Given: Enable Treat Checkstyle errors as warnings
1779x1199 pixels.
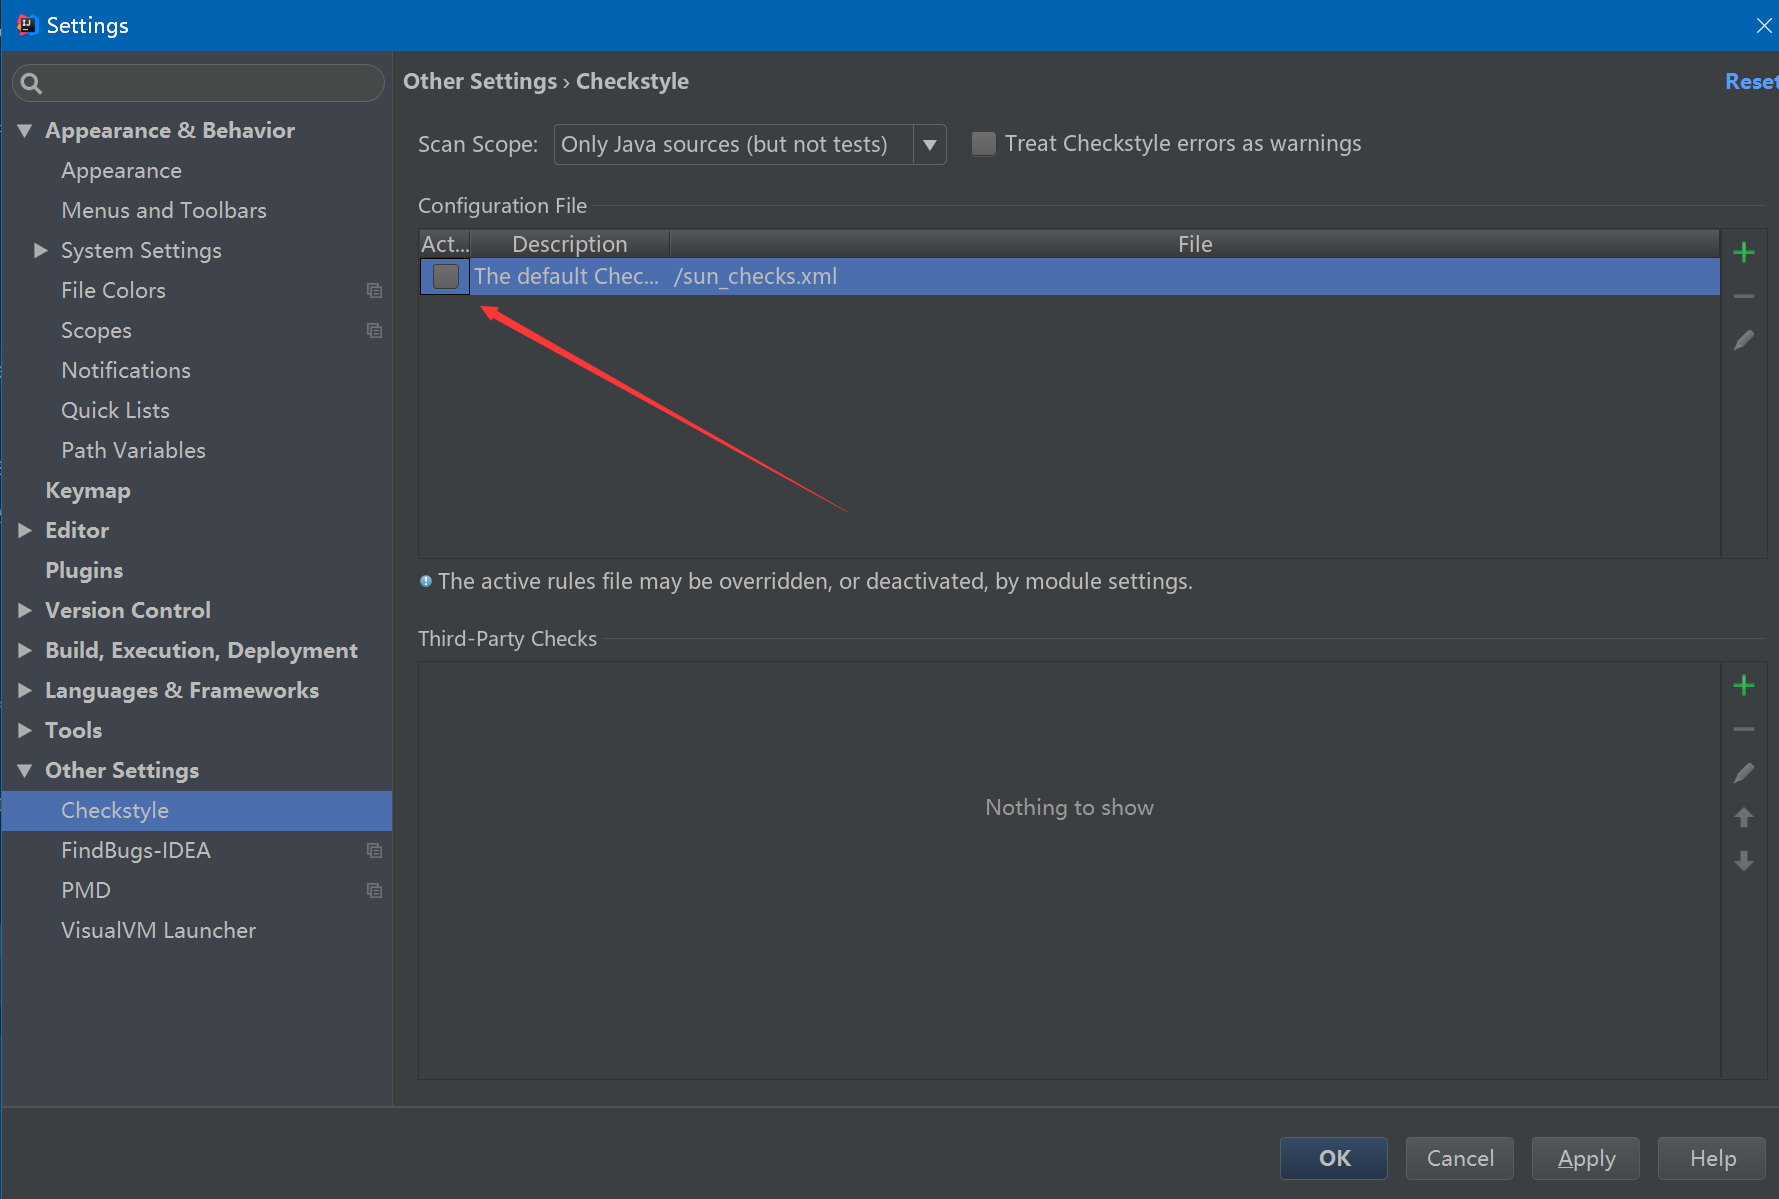Looking at the screenshot, I should point(984,144).
